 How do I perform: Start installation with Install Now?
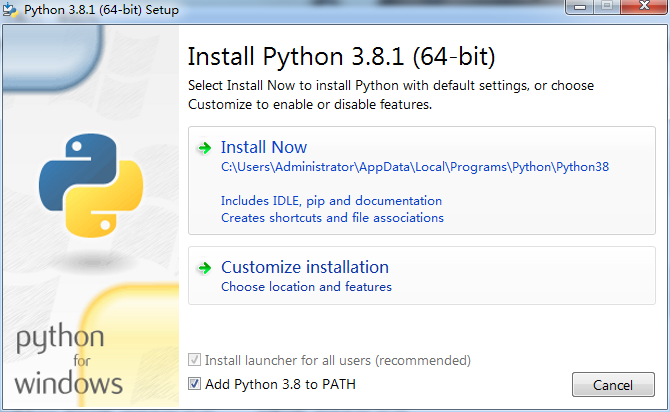422,180
